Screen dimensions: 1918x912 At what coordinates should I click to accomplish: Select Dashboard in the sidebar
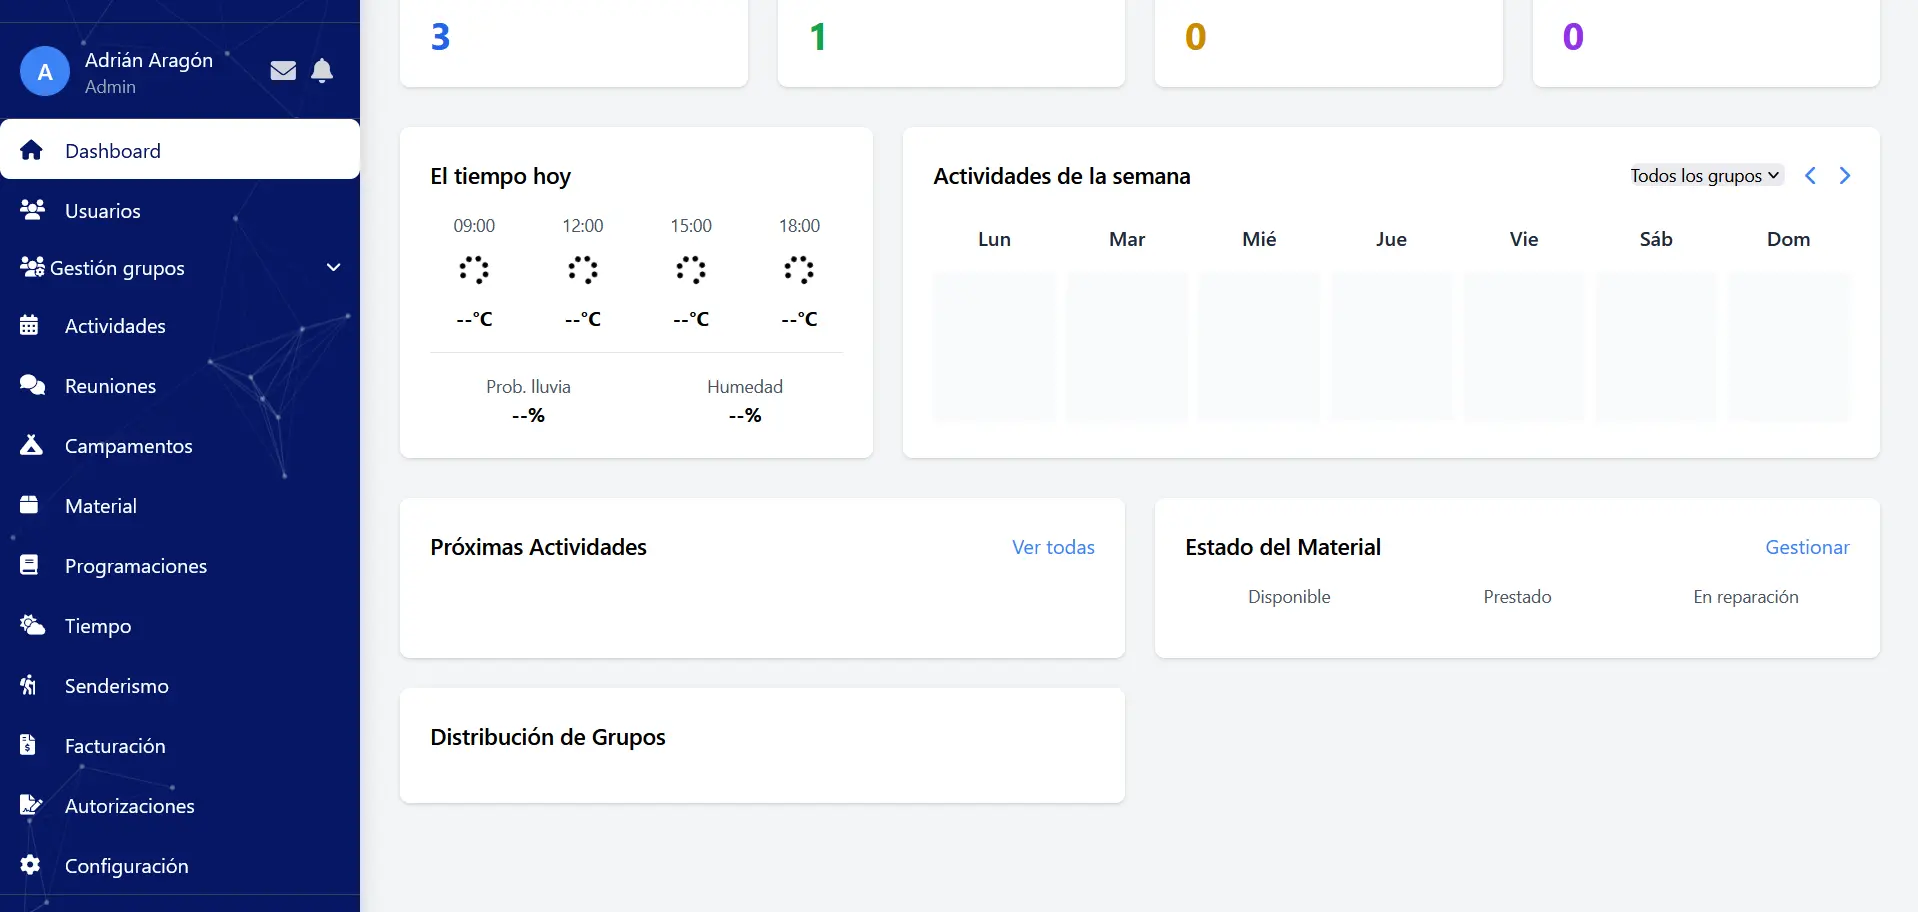[x=113, y=151]
